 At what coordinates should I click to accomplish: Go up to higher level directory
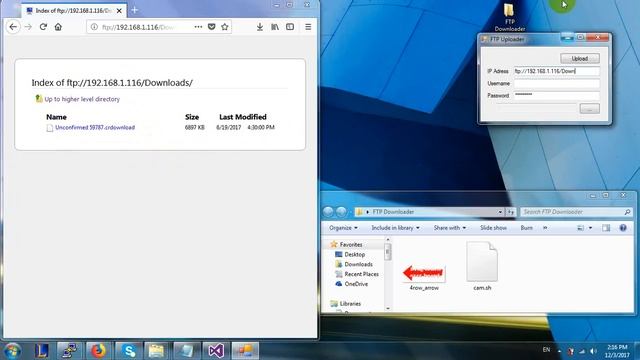[82, 99]
